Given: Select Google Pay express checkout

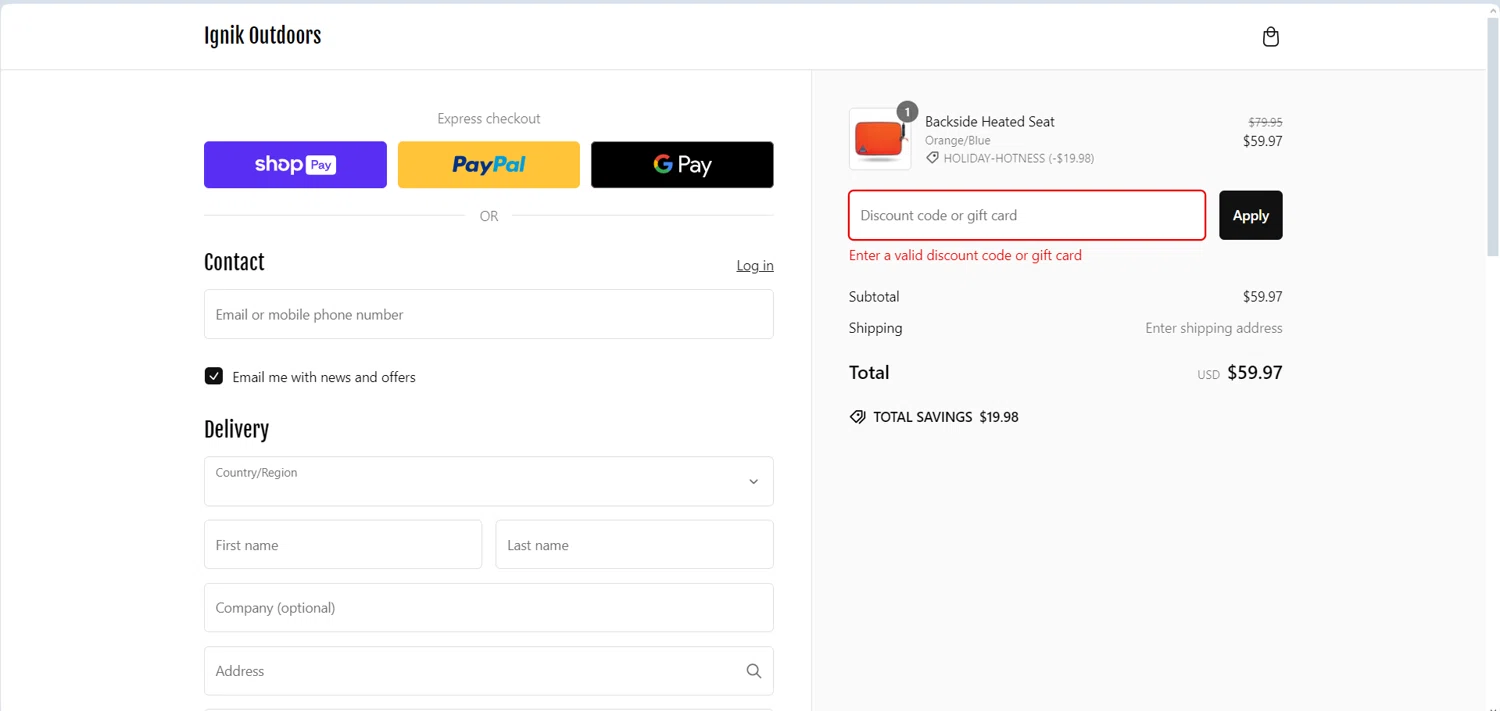Looking at the screenshot, I should (x=682, y=165).
